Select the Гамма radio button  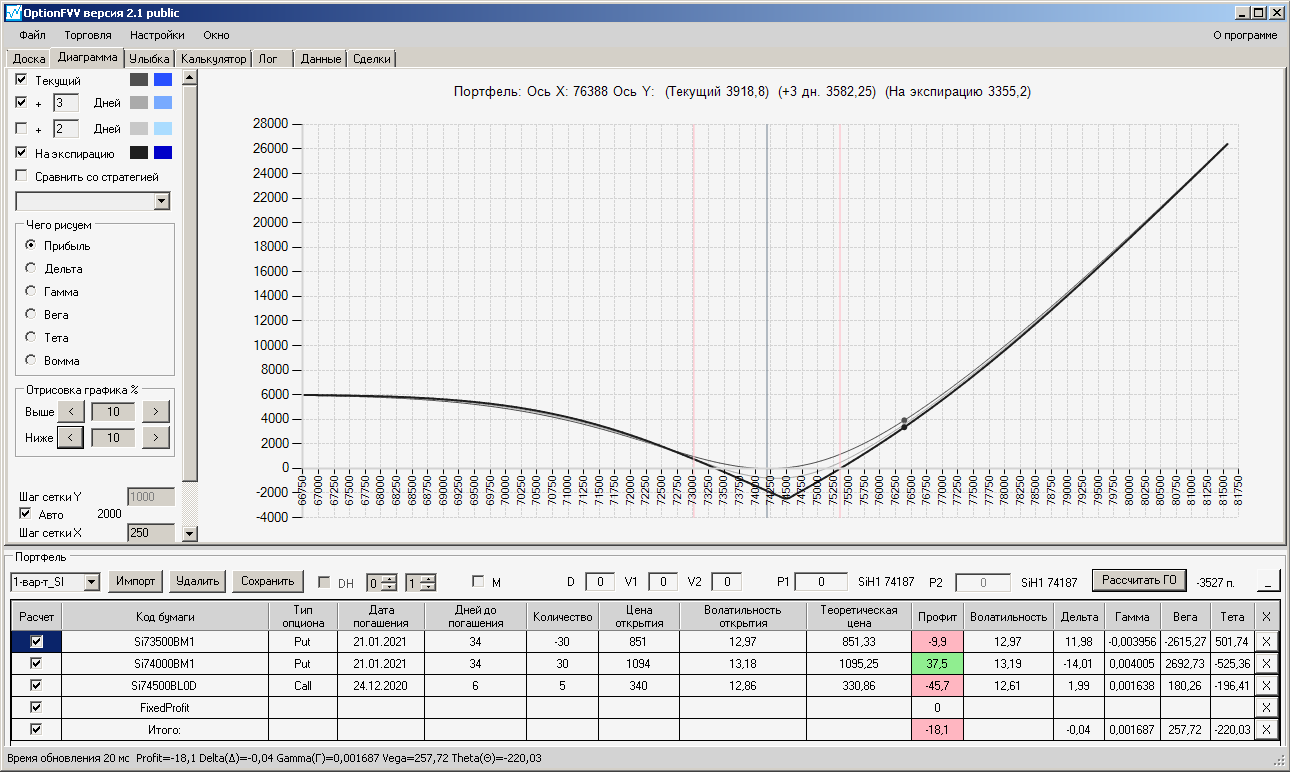click(31, 291)
